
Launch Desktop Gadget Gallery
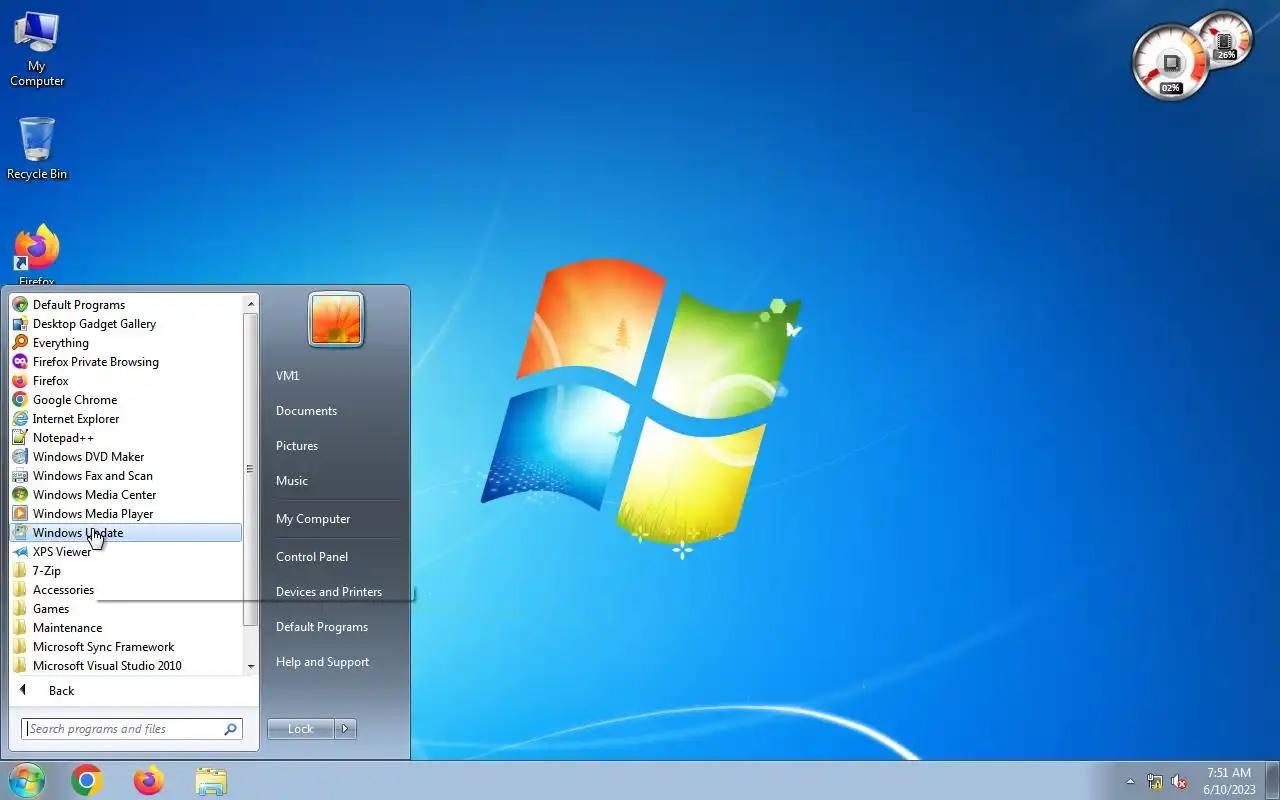click(x=125, y=324)
